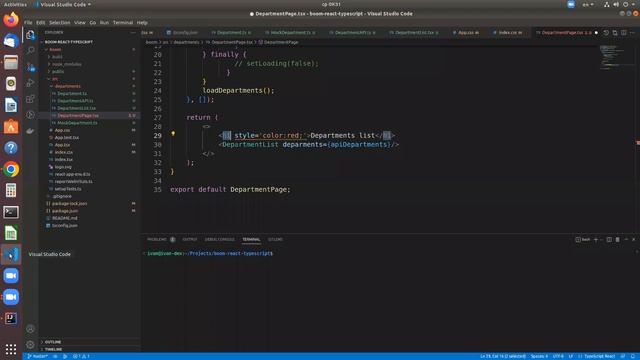Click split editor icon in editor toolbar

pos(624,33)
